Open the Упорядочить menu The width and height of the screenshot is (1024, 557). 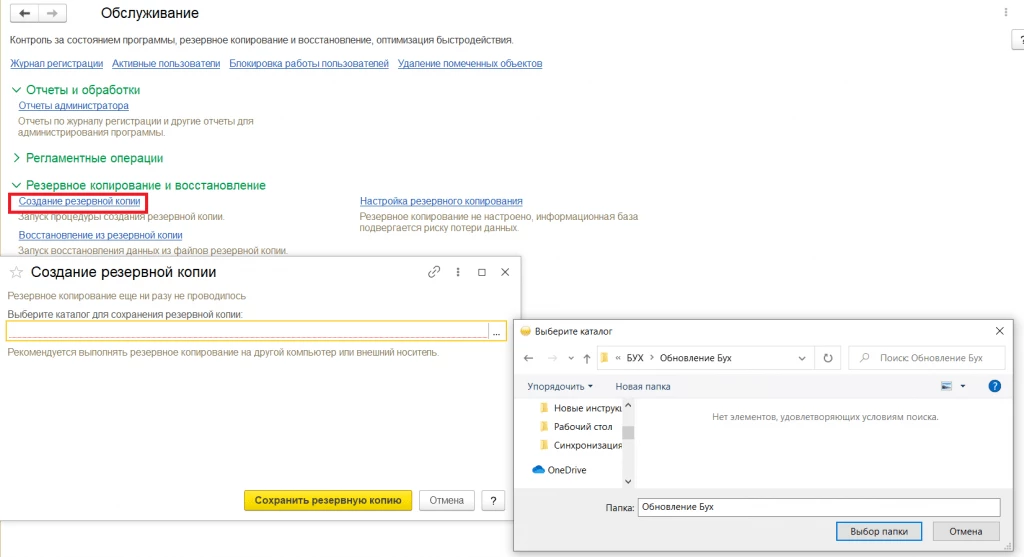pos(560,387)
